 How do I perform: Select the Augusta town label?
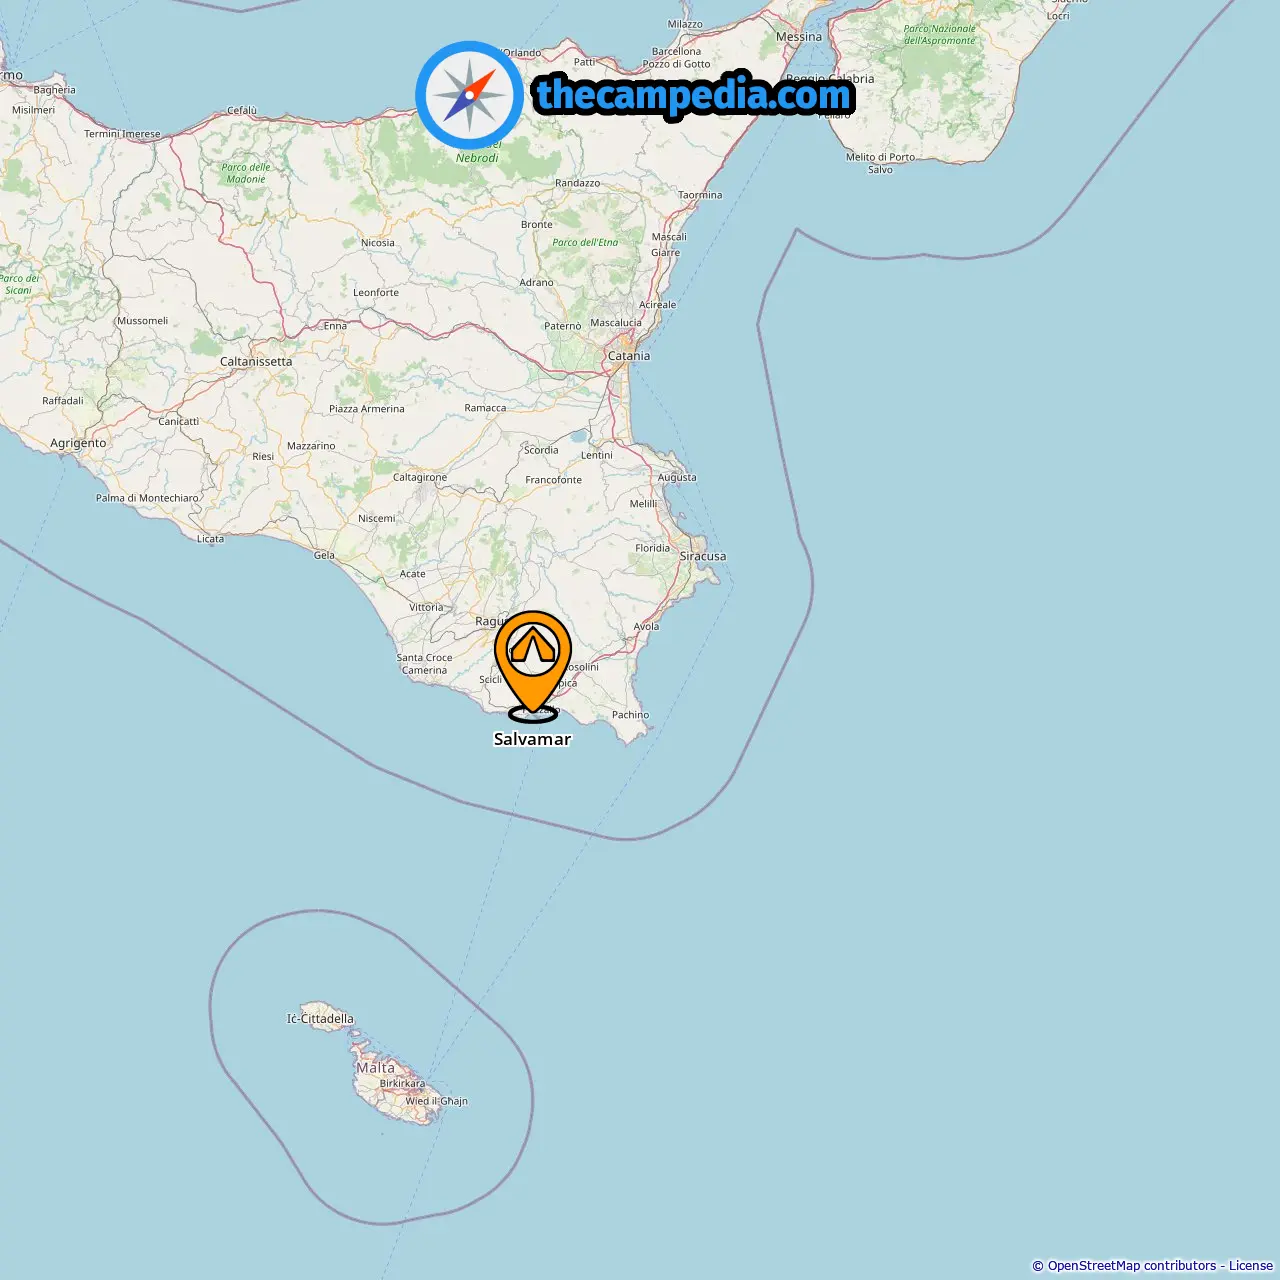(677, 477)
